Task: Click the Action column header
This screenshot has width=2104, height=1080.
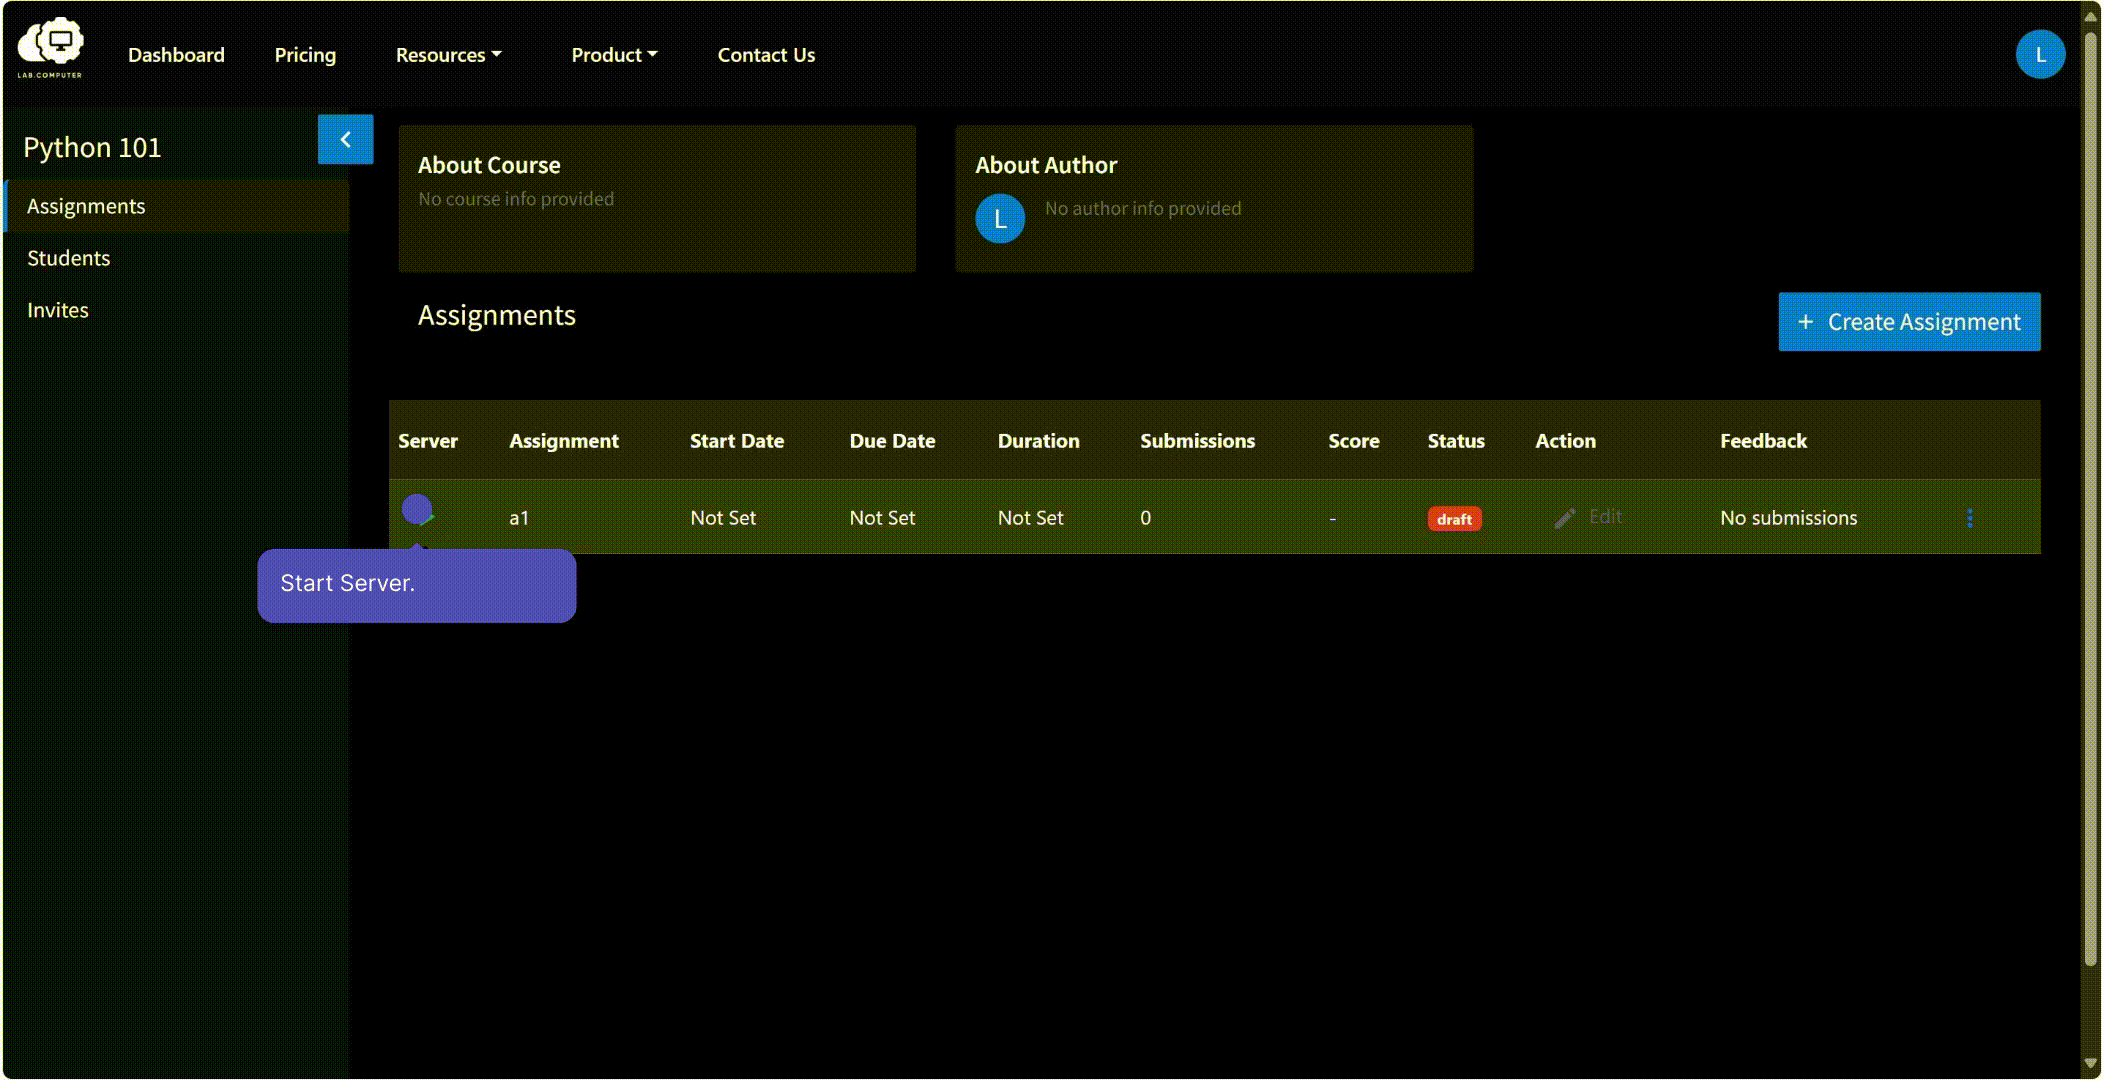Action: click(x=1565, y=441)
